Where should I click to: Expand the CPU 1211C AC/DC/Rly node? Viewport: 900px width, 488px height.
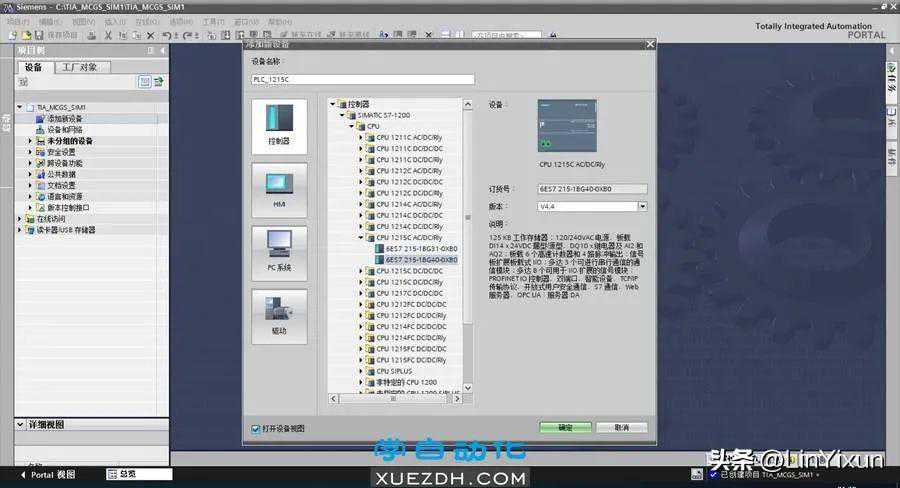point(362,138)
